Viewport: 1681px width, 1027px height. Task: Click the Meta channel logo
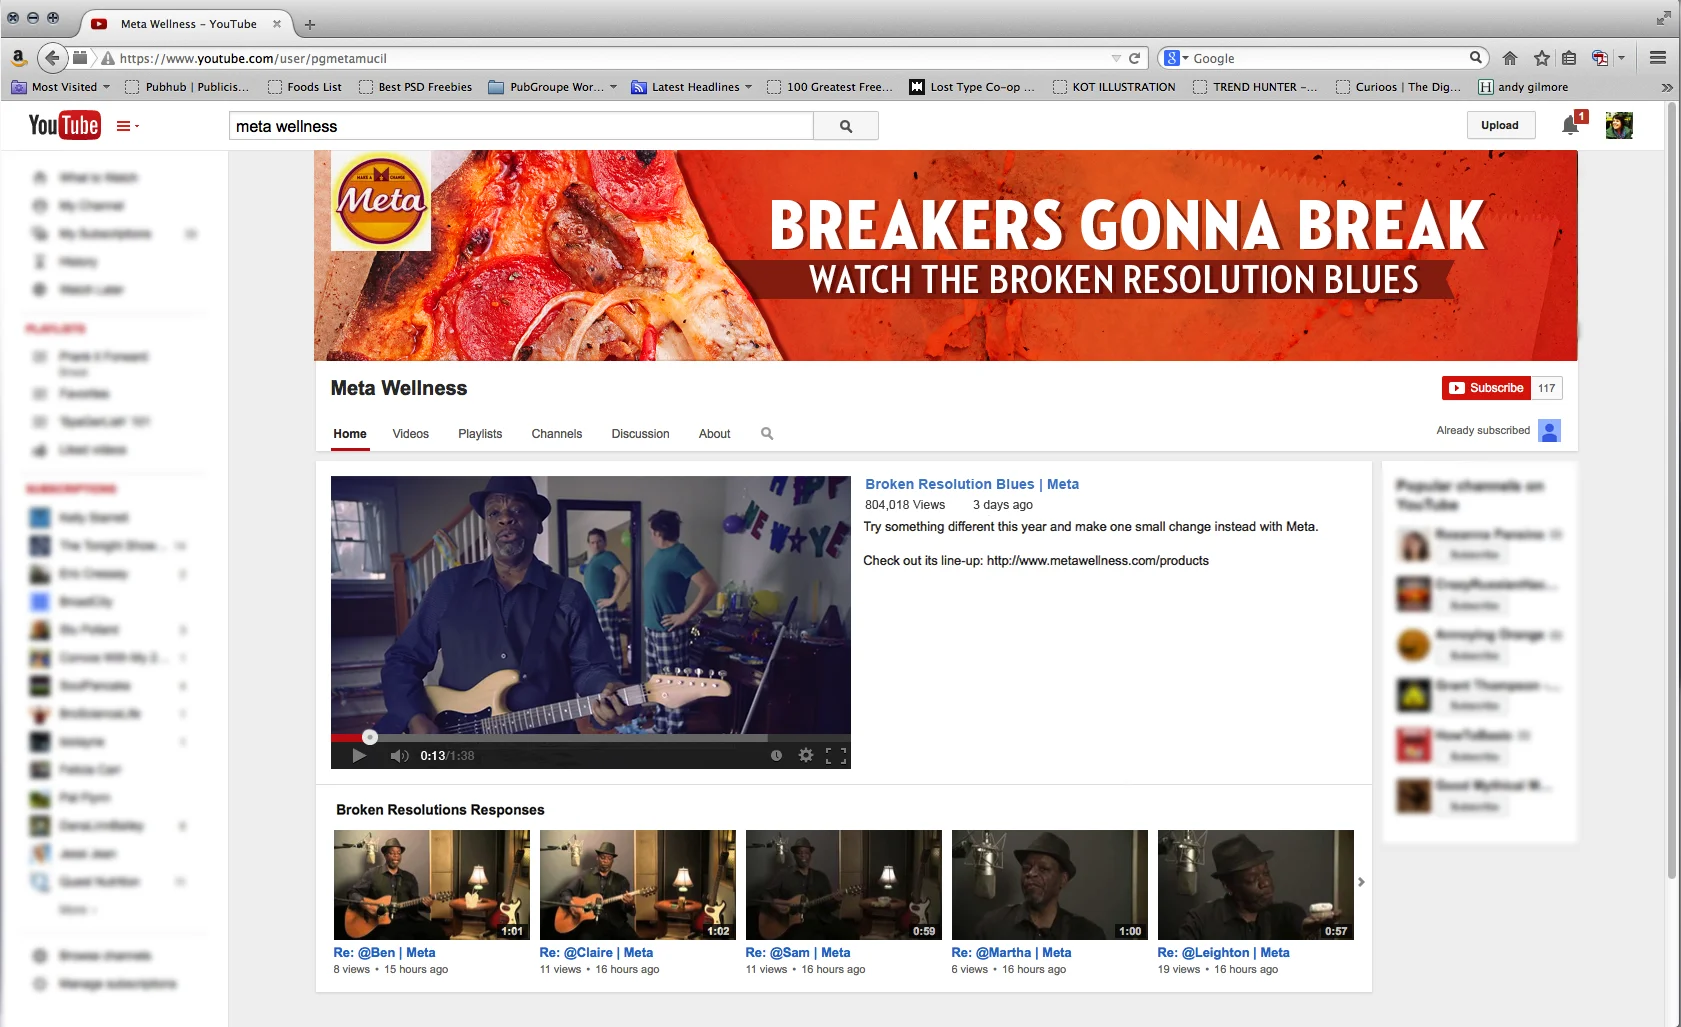click(x=381, y=200)
